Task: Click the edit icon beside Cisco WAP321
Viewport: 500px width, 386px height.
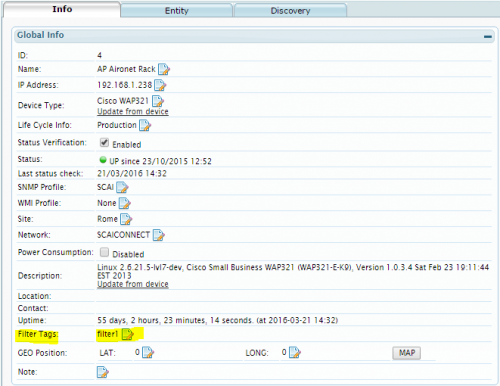Action: pos(158,101)
